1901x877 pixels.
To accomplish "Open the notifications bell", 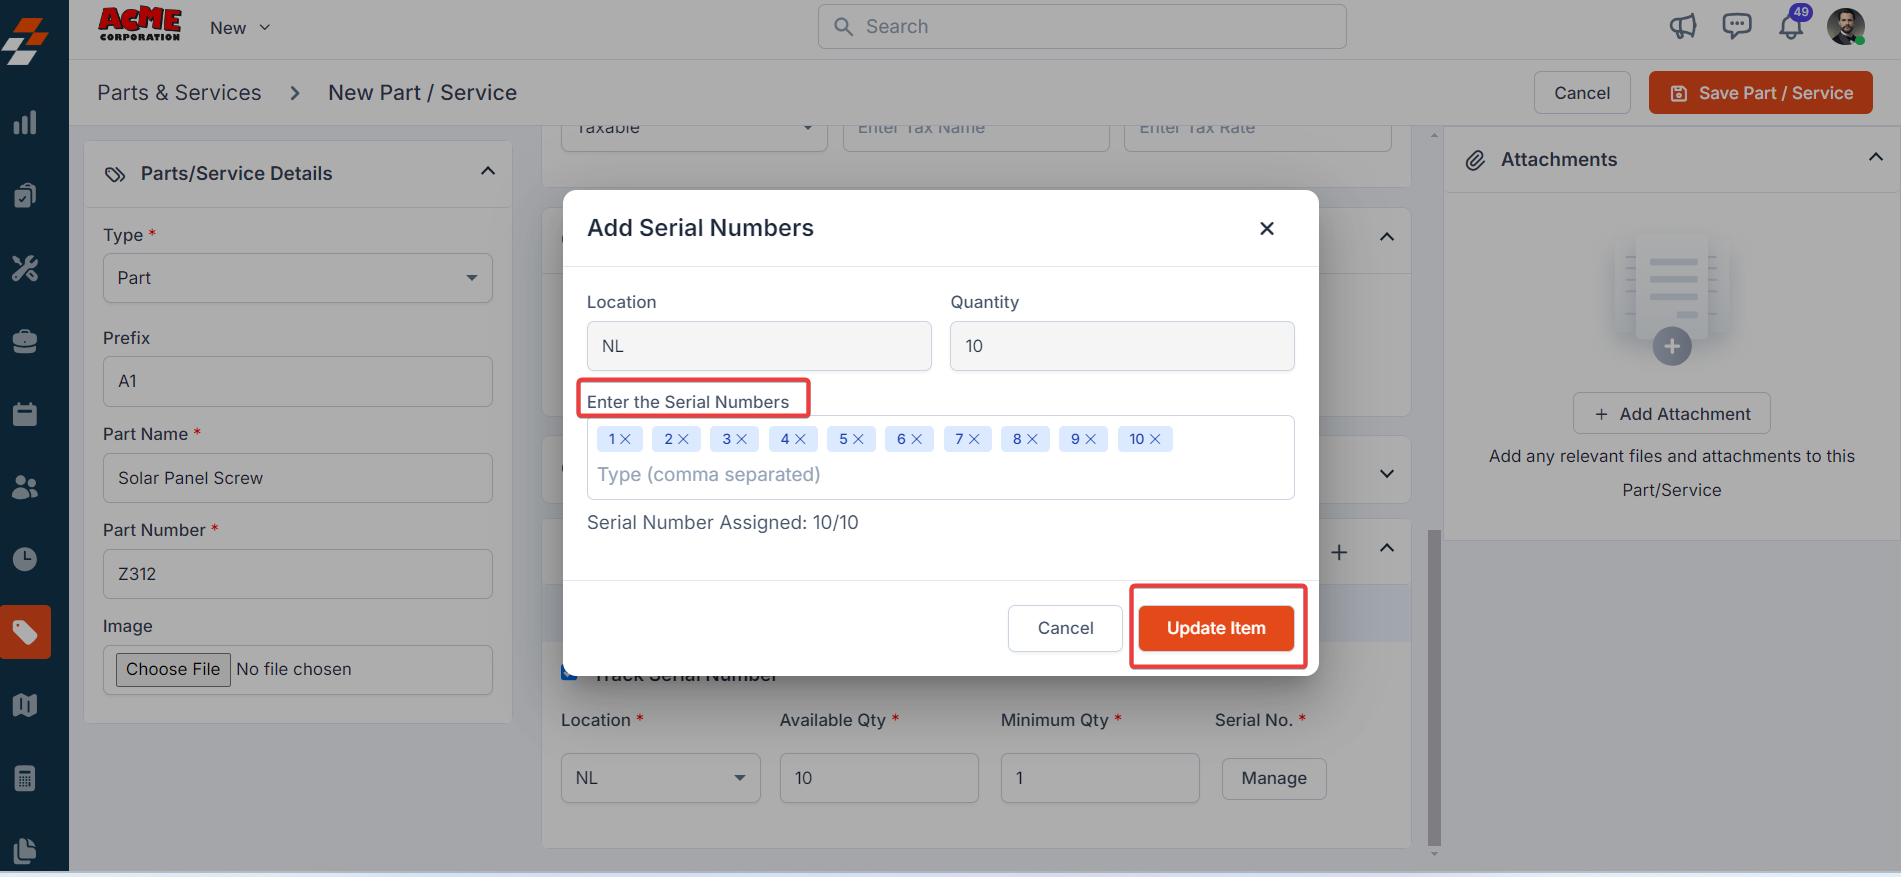I will click(1791, 27).
